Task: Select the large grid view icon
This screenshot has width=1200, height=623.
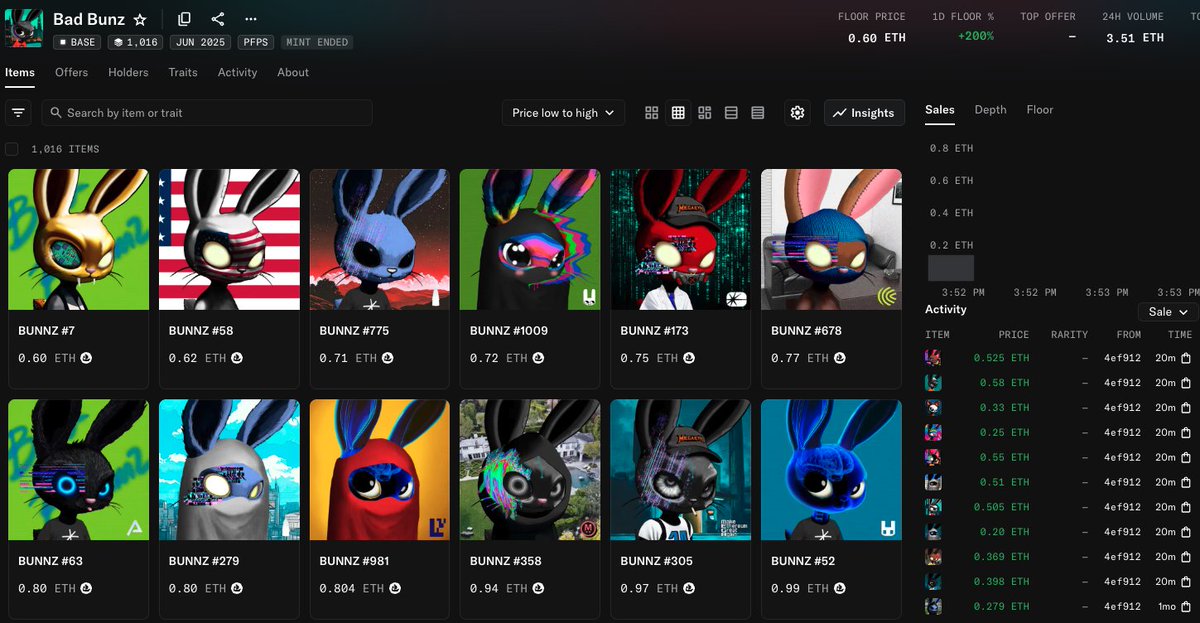Action: tap(652, 113)
